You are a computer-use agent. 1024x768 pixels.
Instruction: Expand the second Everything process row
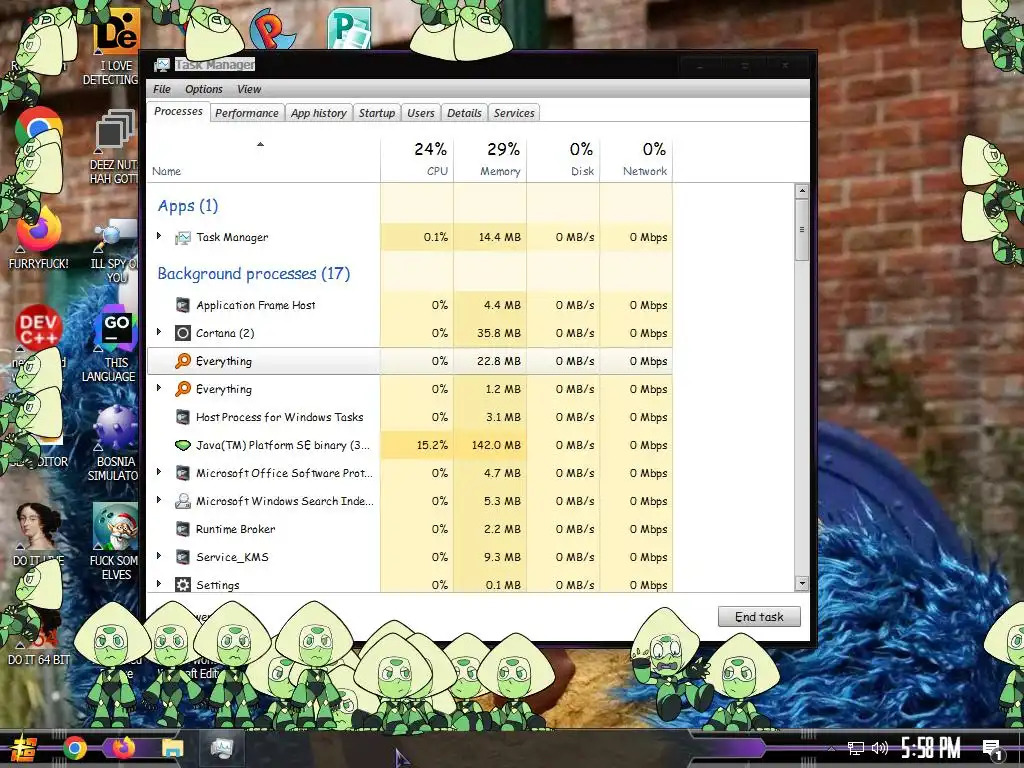pos(159,389)
